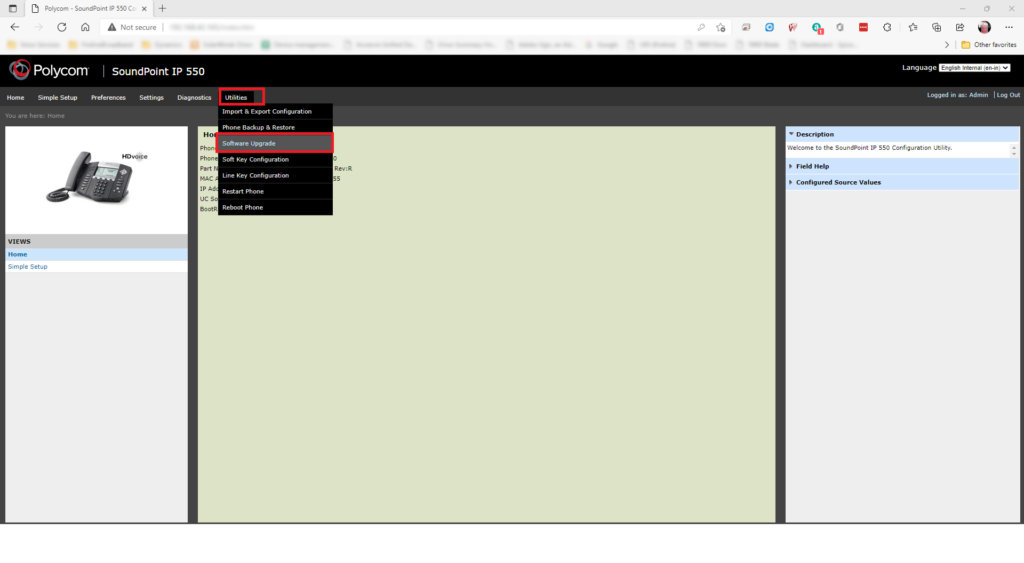Open the Diagnostics menu

194,97
